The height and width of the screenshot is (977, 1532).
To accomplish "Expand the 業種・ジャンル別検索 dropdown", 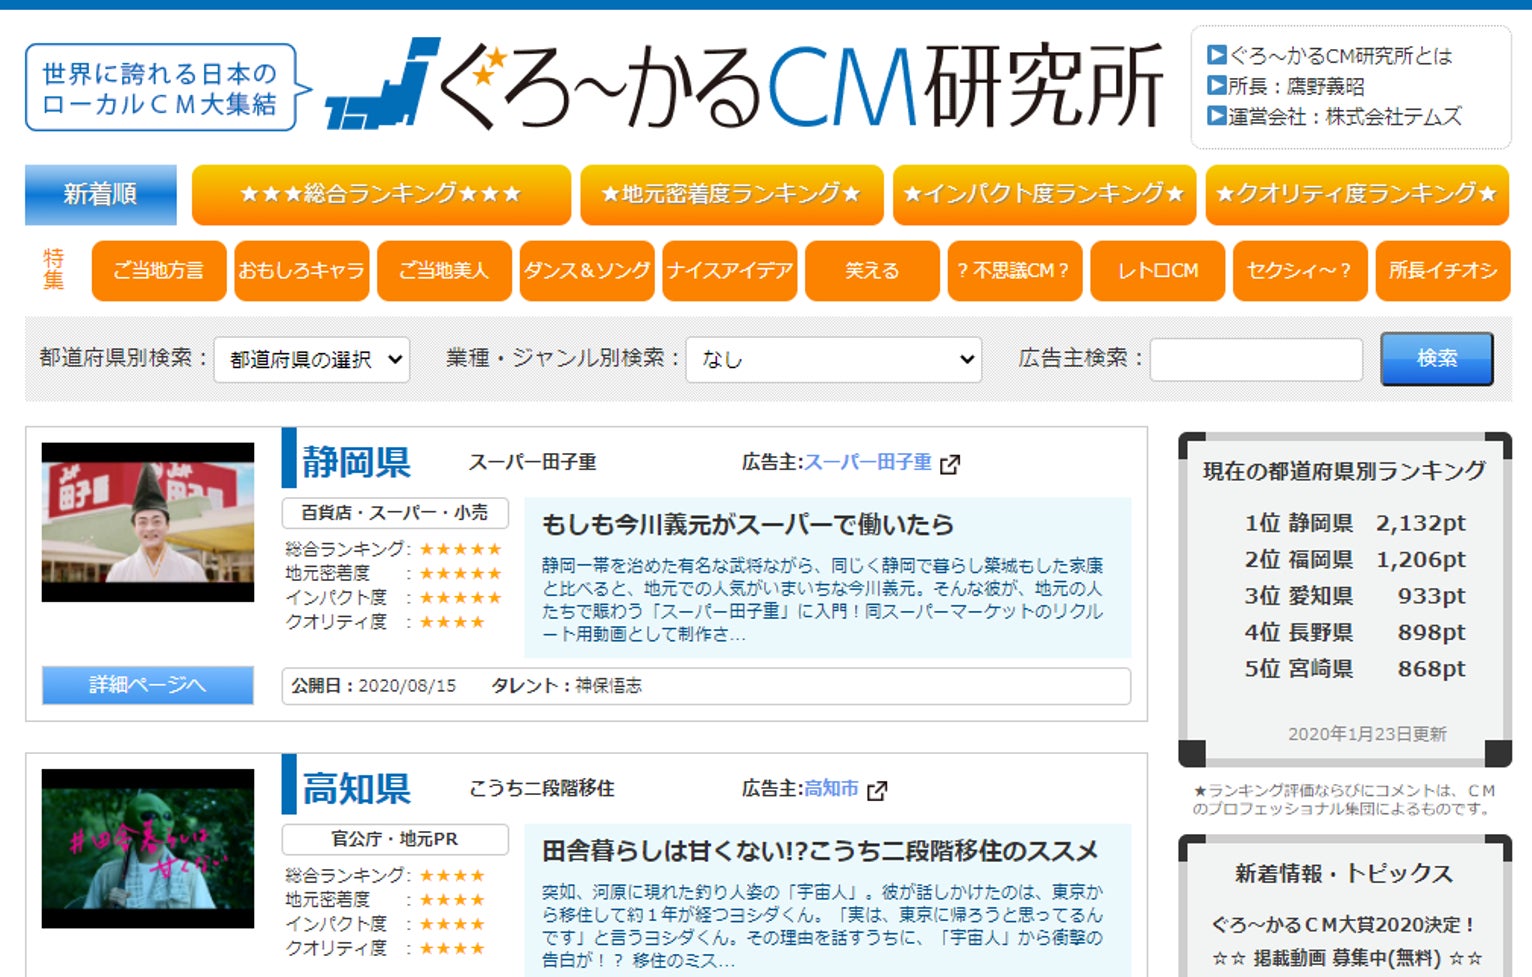I will coord(833,359).
